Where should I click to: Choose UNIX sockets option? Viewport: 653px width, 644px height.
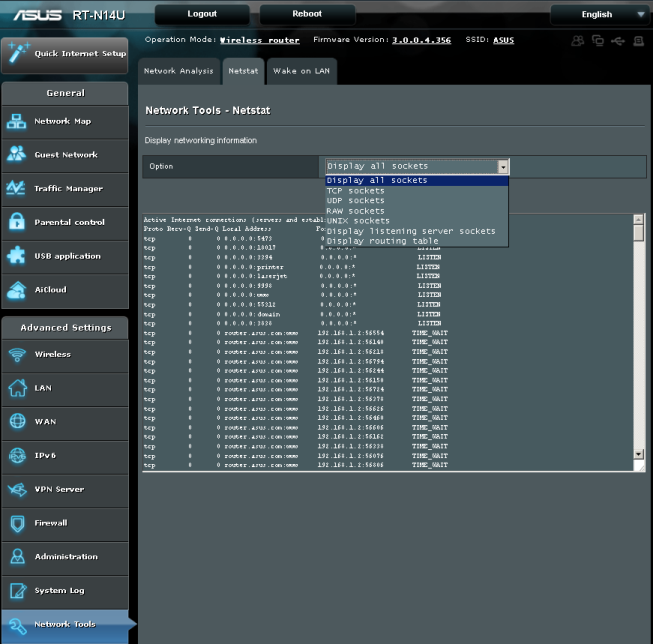pyautogui.click(x=416, y=221)
